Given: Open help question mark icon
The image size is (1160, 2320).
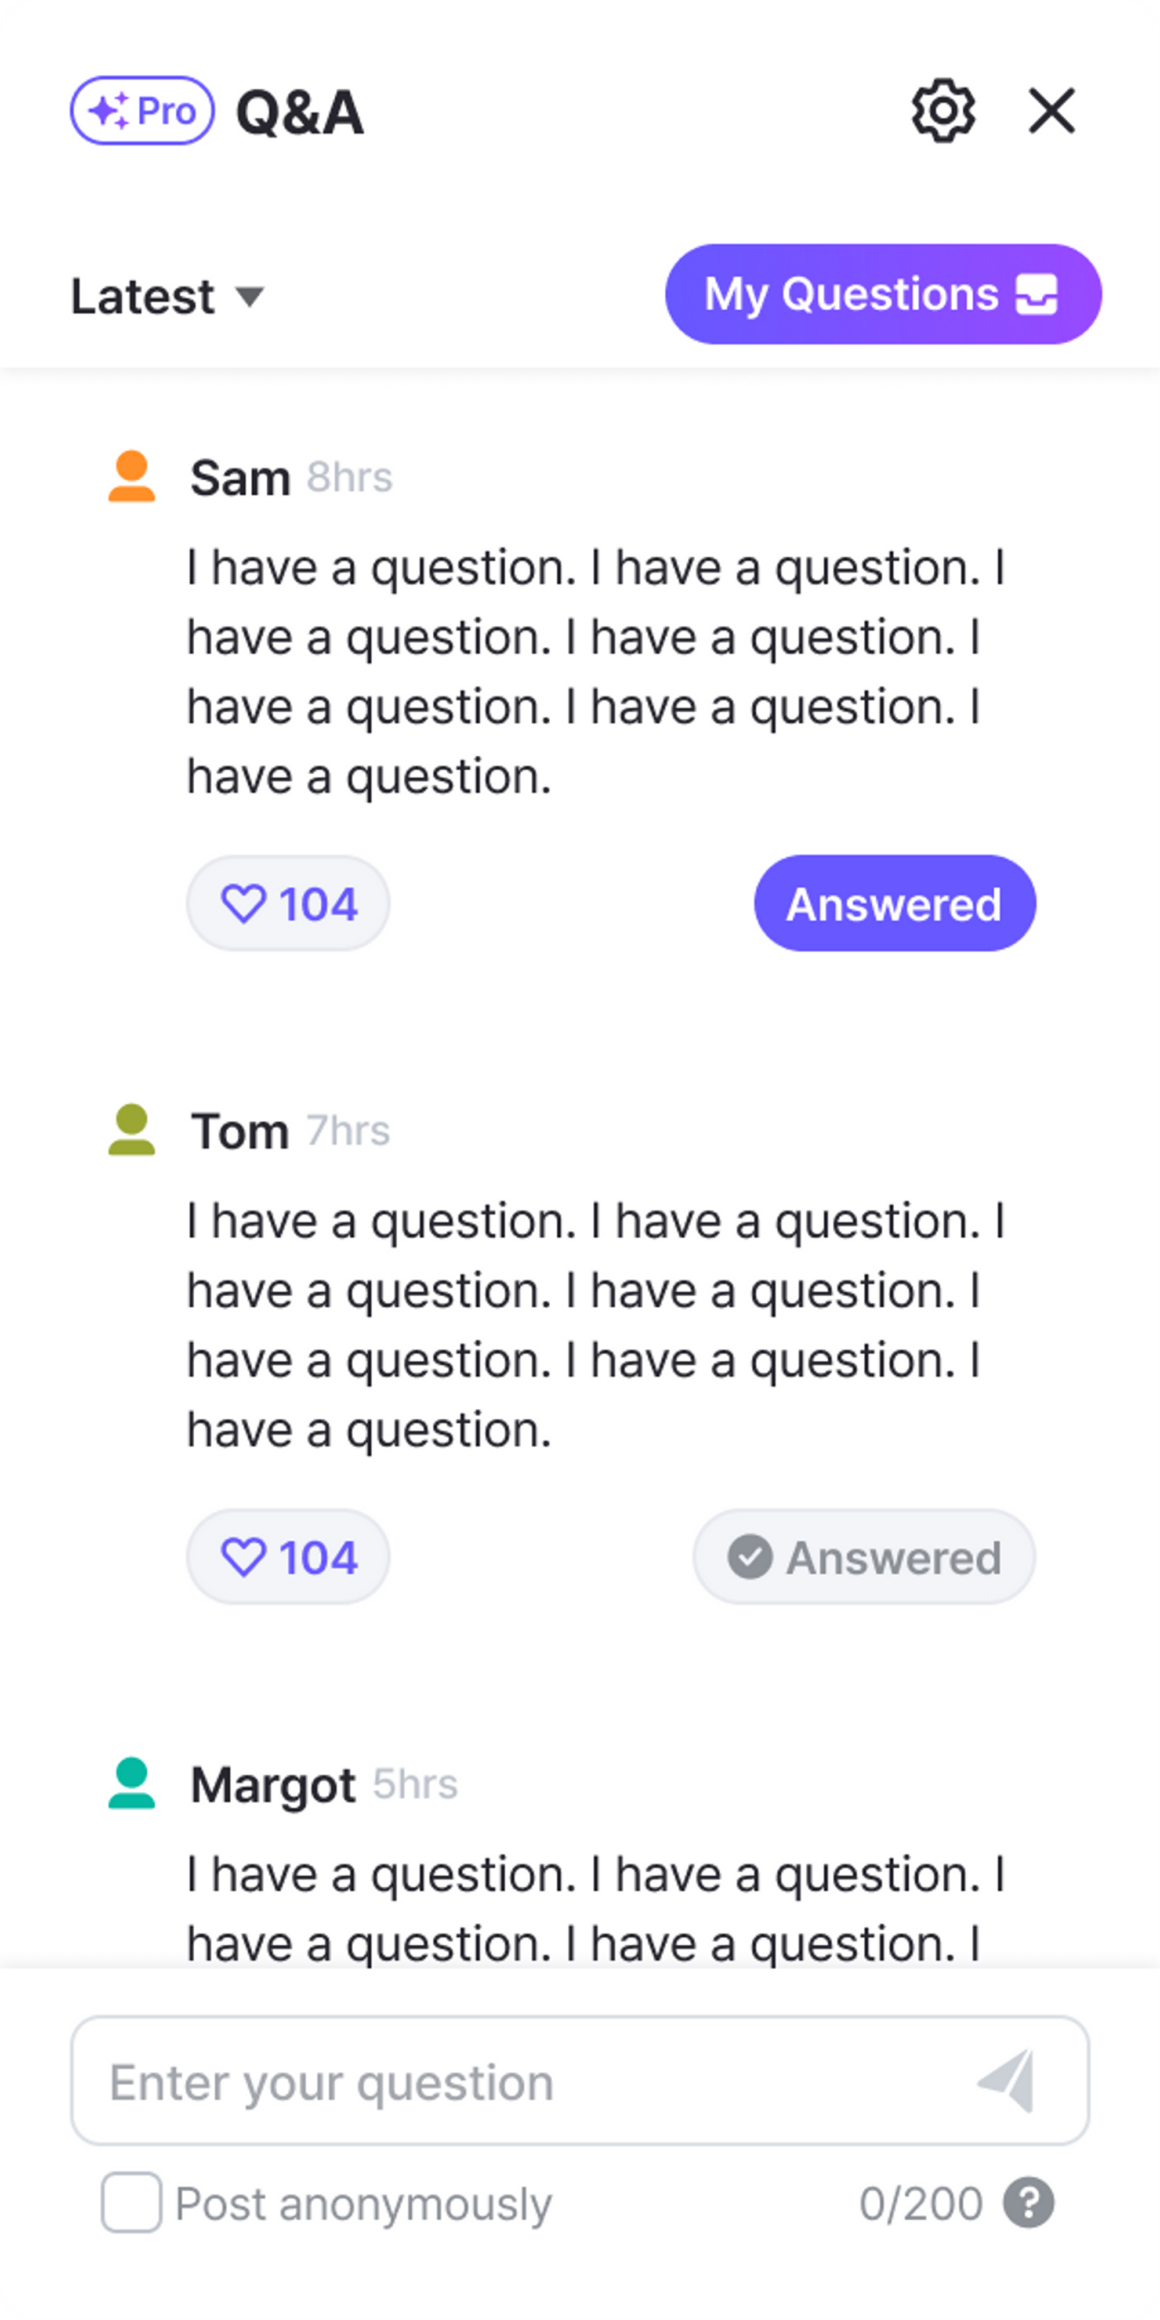Looking at the screenshot, I should tap(1029, 2203).
